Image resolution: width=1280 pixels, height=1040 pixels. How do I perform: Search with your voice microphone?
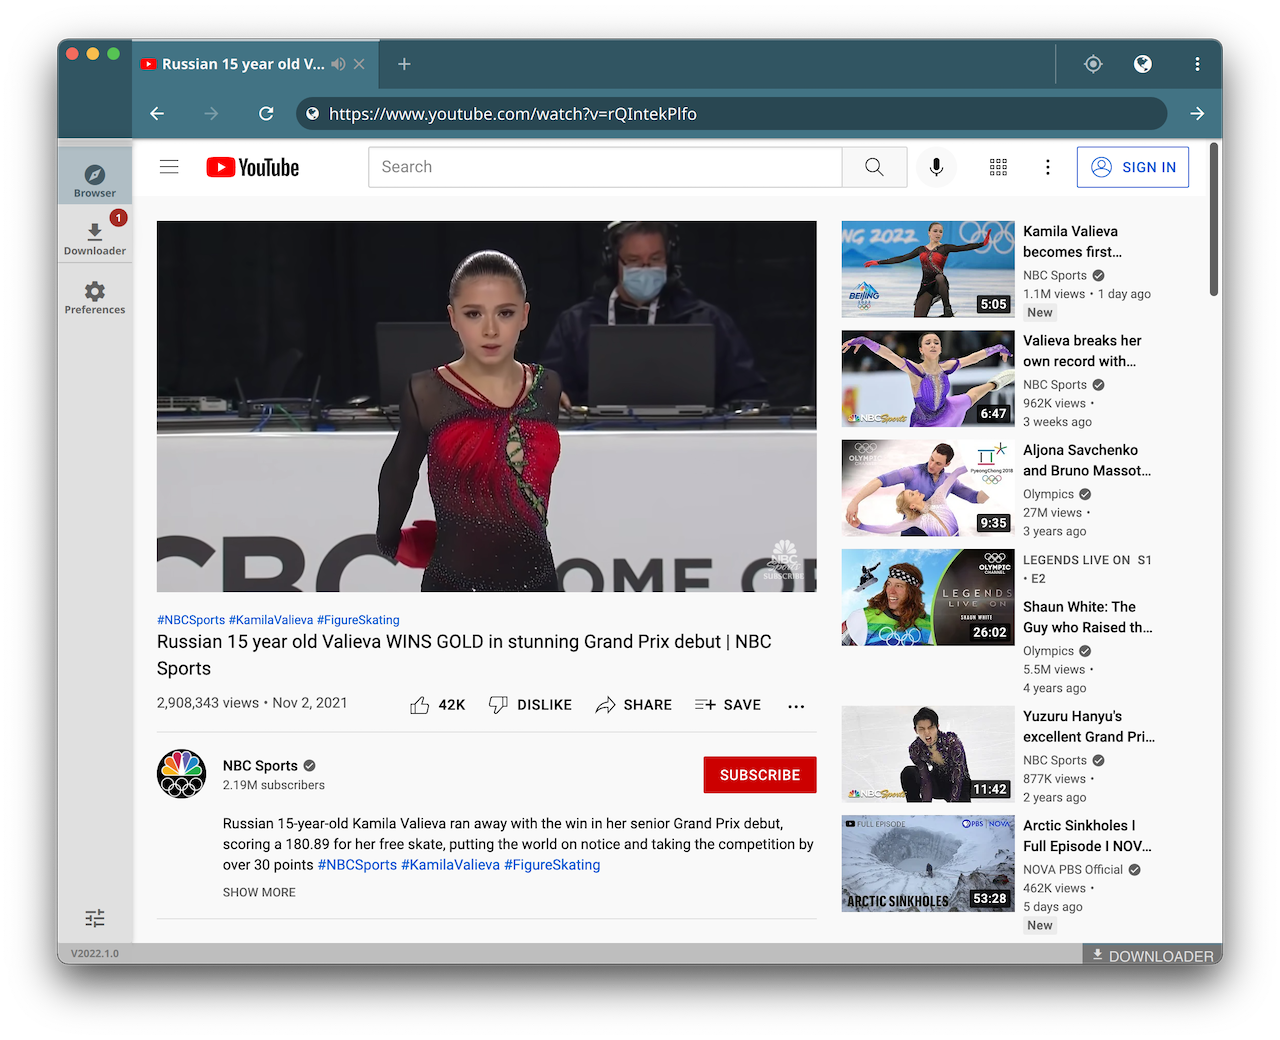tap(936, 167)
